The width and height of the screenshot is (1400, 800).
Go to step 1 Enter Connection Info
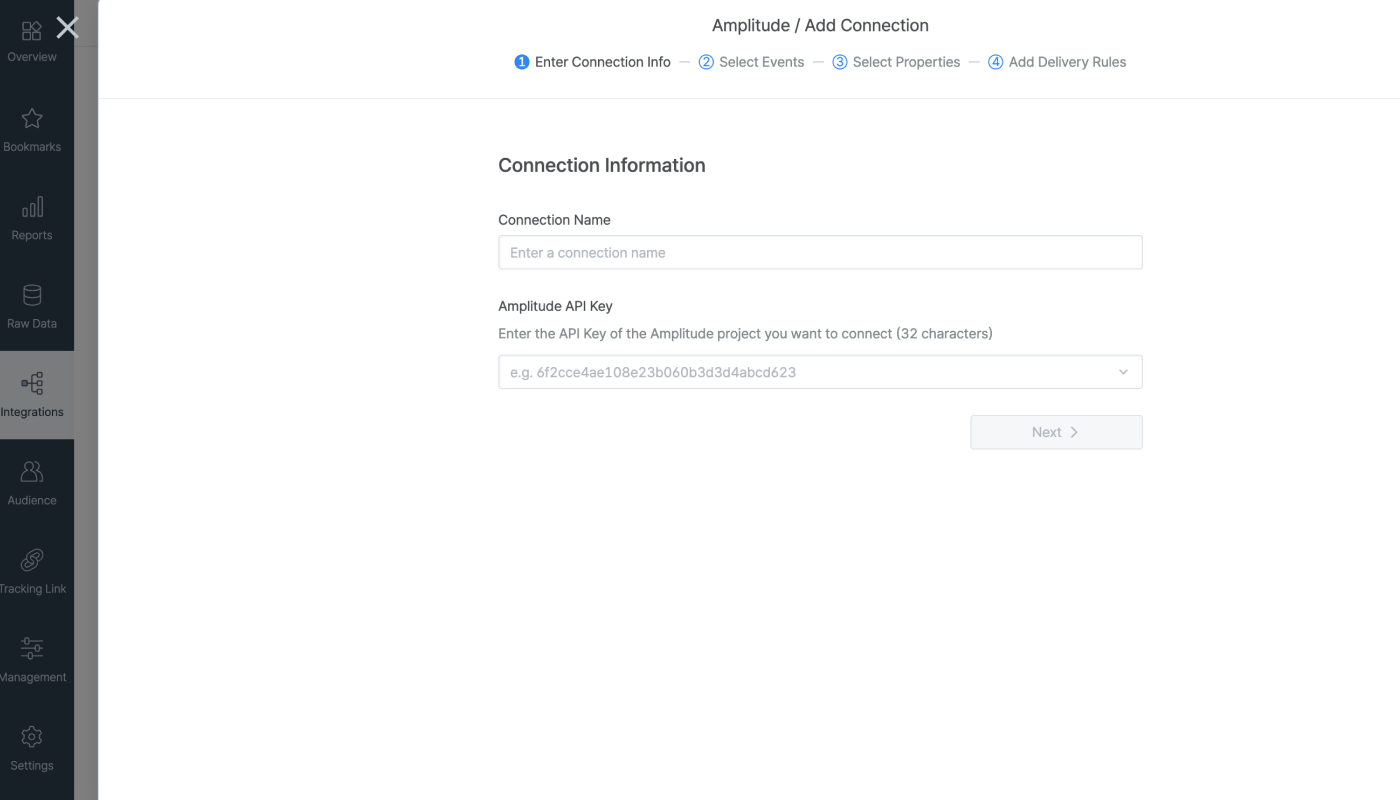[592, 62]
